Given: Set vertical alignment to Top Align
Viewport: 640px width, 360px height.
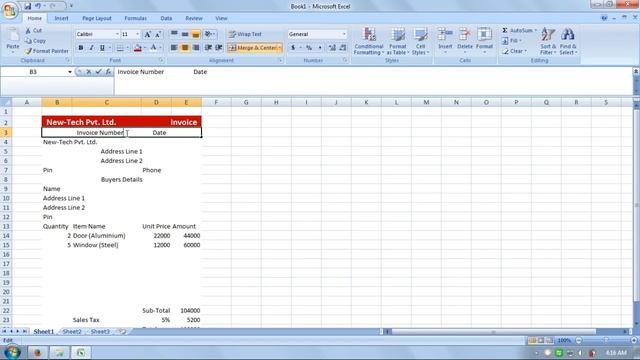Looking at the screenshot, I should point(174,34).
